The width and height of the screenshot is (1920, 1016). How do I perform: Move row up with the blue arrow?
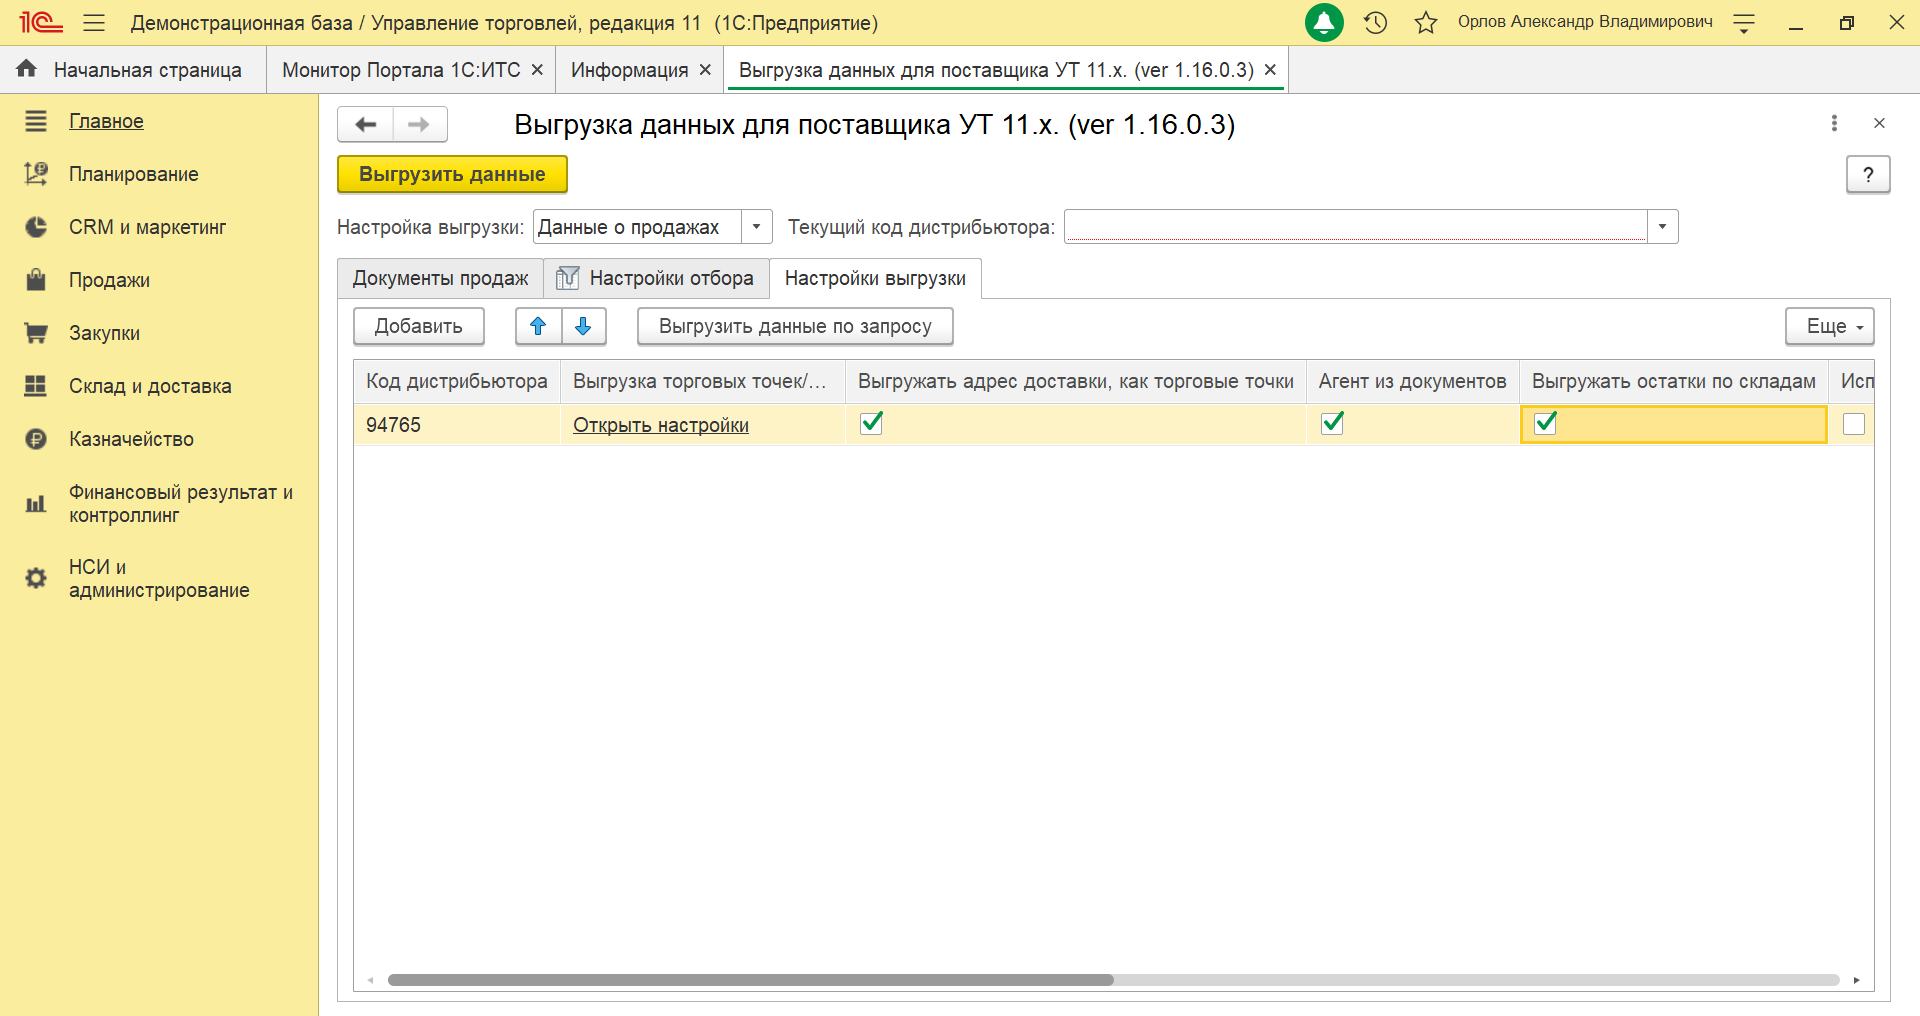click(x=538, y=326)
